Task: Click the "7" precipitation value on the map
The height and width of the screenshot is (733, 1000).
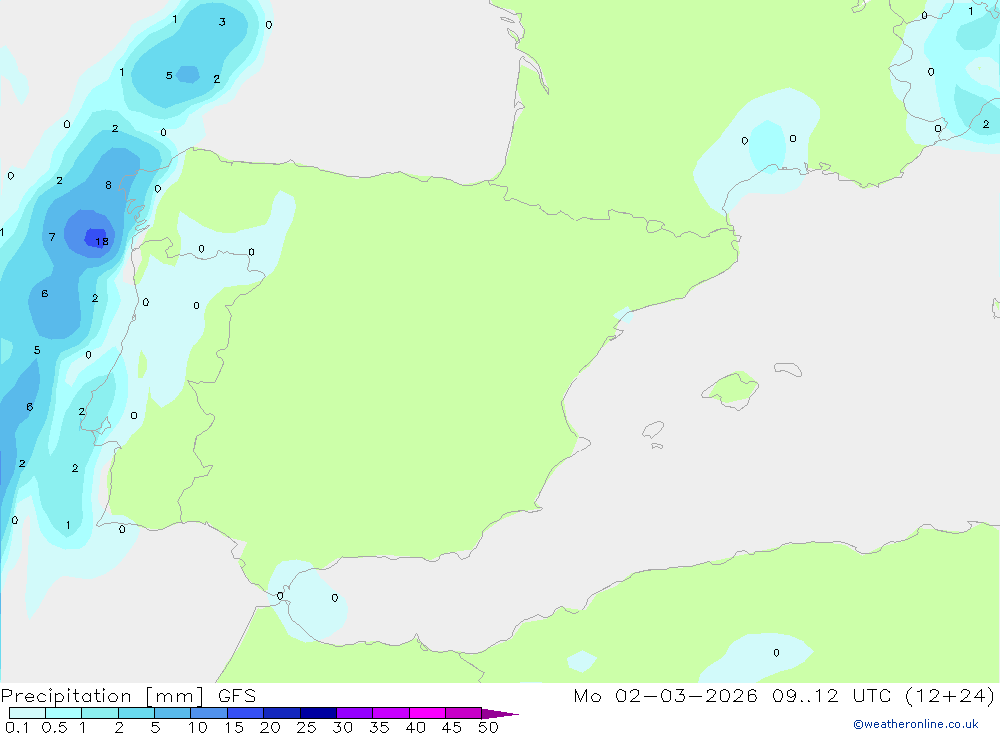Action: tap(52, 237)
